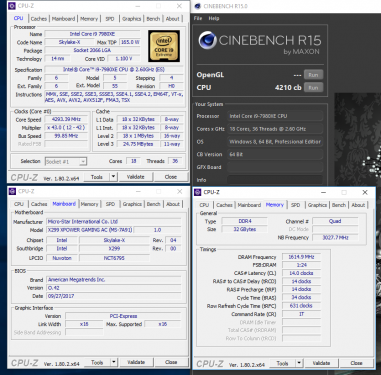Select About tab in the Mainboard window
This screenshot has height=375, width=381.
[173, 204]
